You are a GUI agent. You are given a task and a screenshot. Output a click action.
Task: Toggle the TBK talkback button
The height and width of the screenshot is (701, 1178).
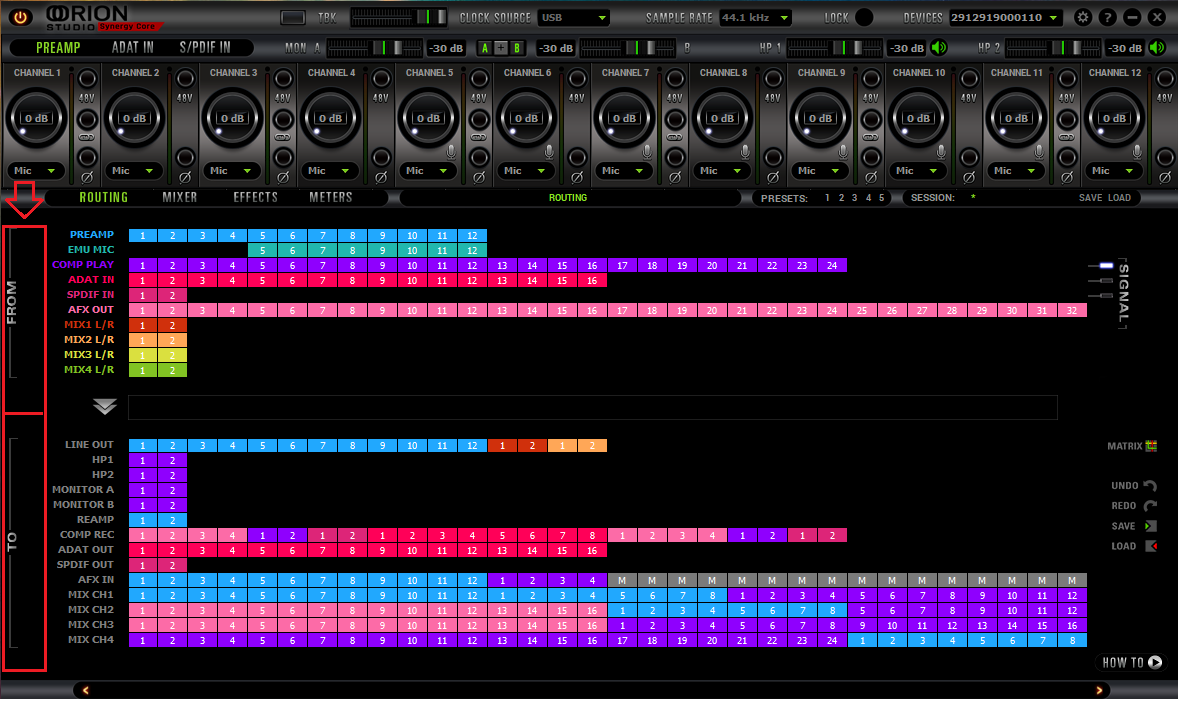[x=292, y=17]
